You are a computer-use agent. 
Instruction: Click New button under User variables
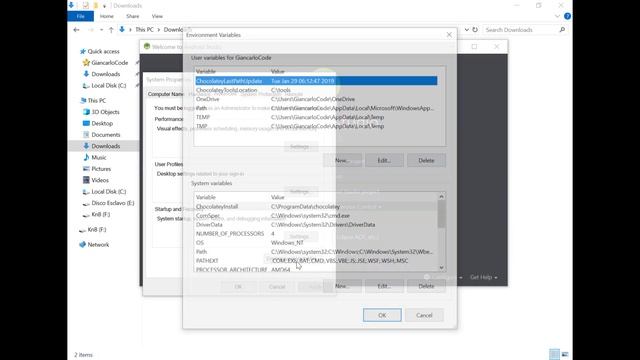click(x=342, y=160)
